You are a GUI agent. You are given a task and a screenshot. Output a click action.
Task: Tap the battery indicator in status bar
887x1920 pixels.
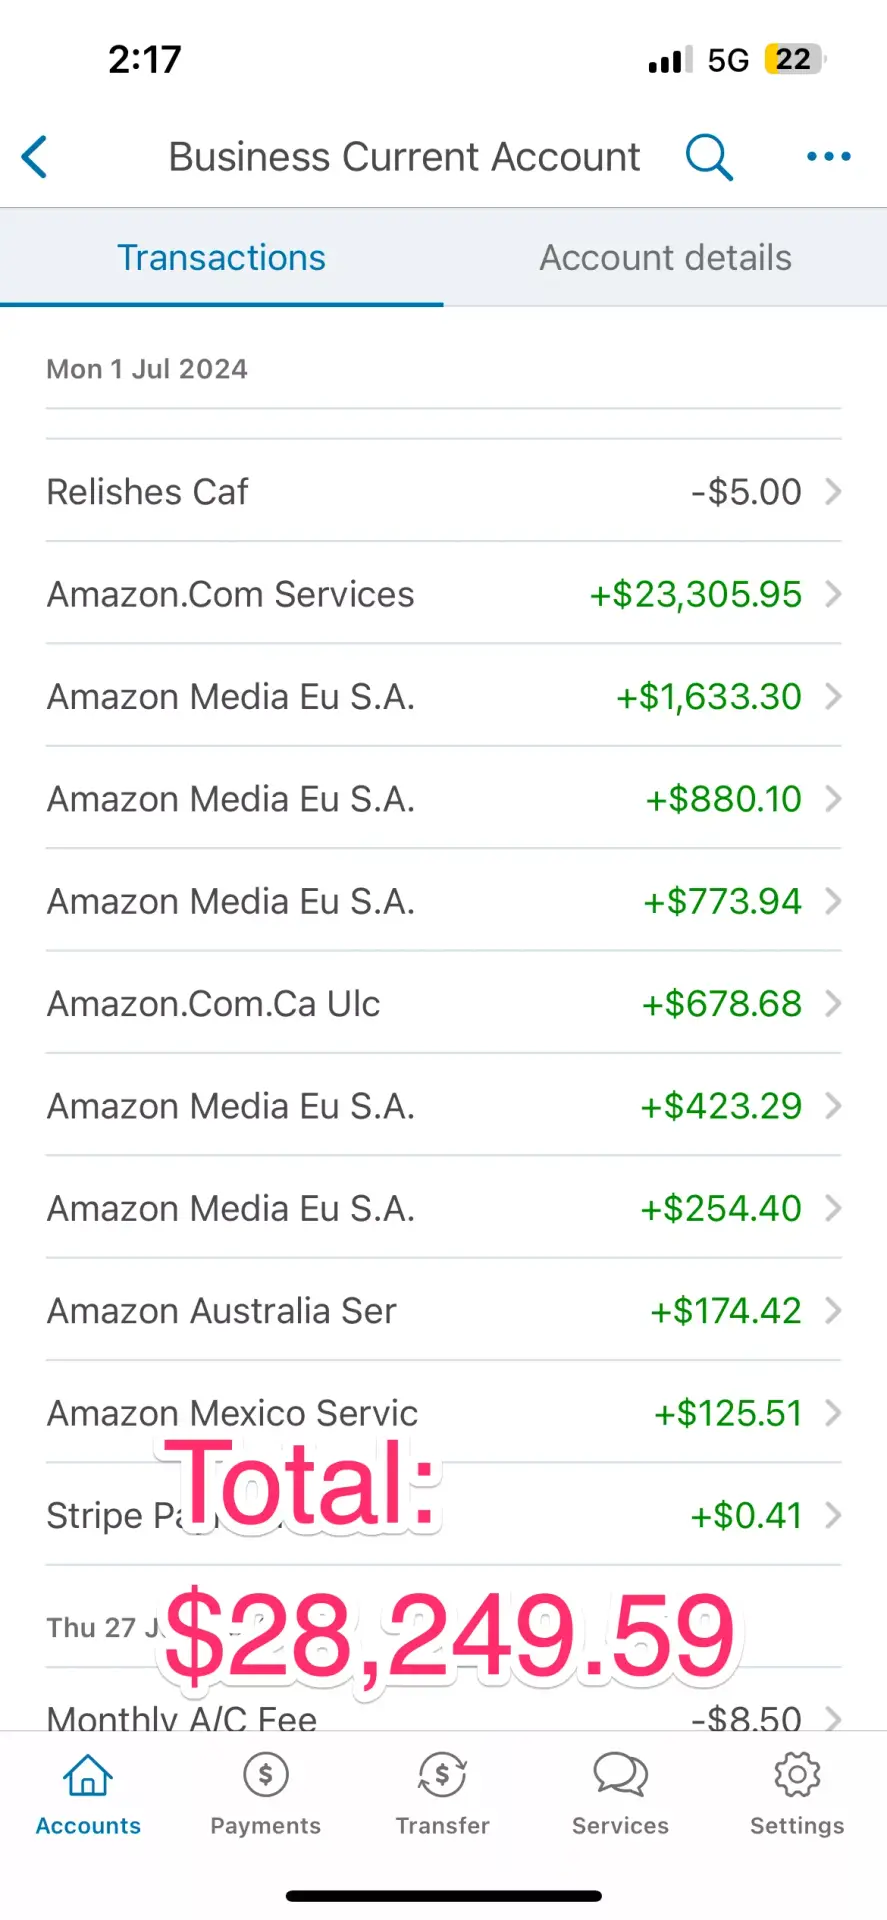point(794,60)
